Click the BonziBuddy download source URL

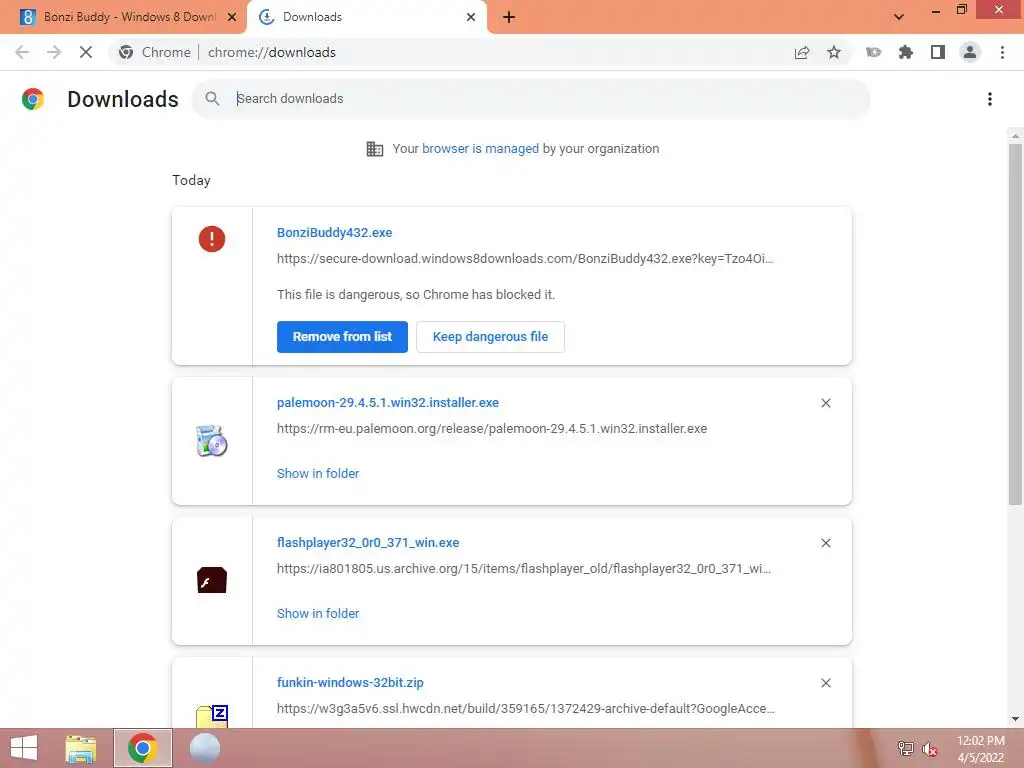(524, 259)
